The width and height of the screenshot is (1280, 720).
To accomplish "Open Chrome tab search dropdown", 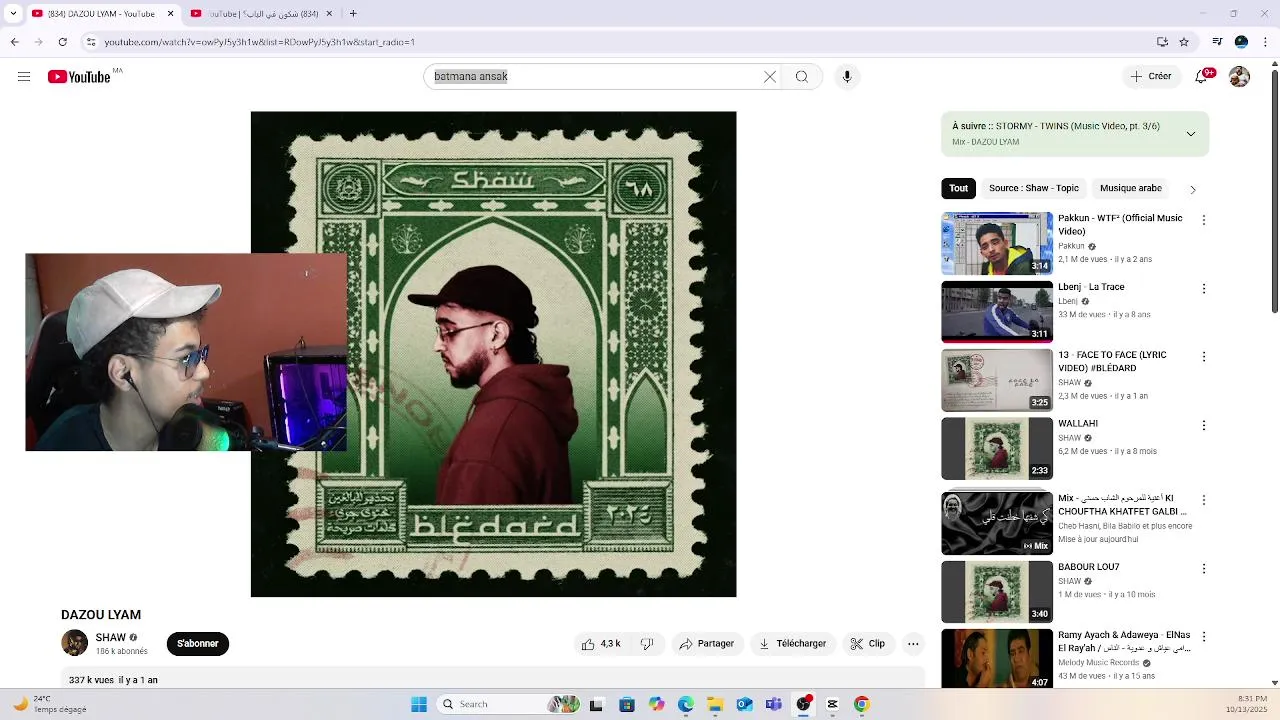I will tap(13, 14).
